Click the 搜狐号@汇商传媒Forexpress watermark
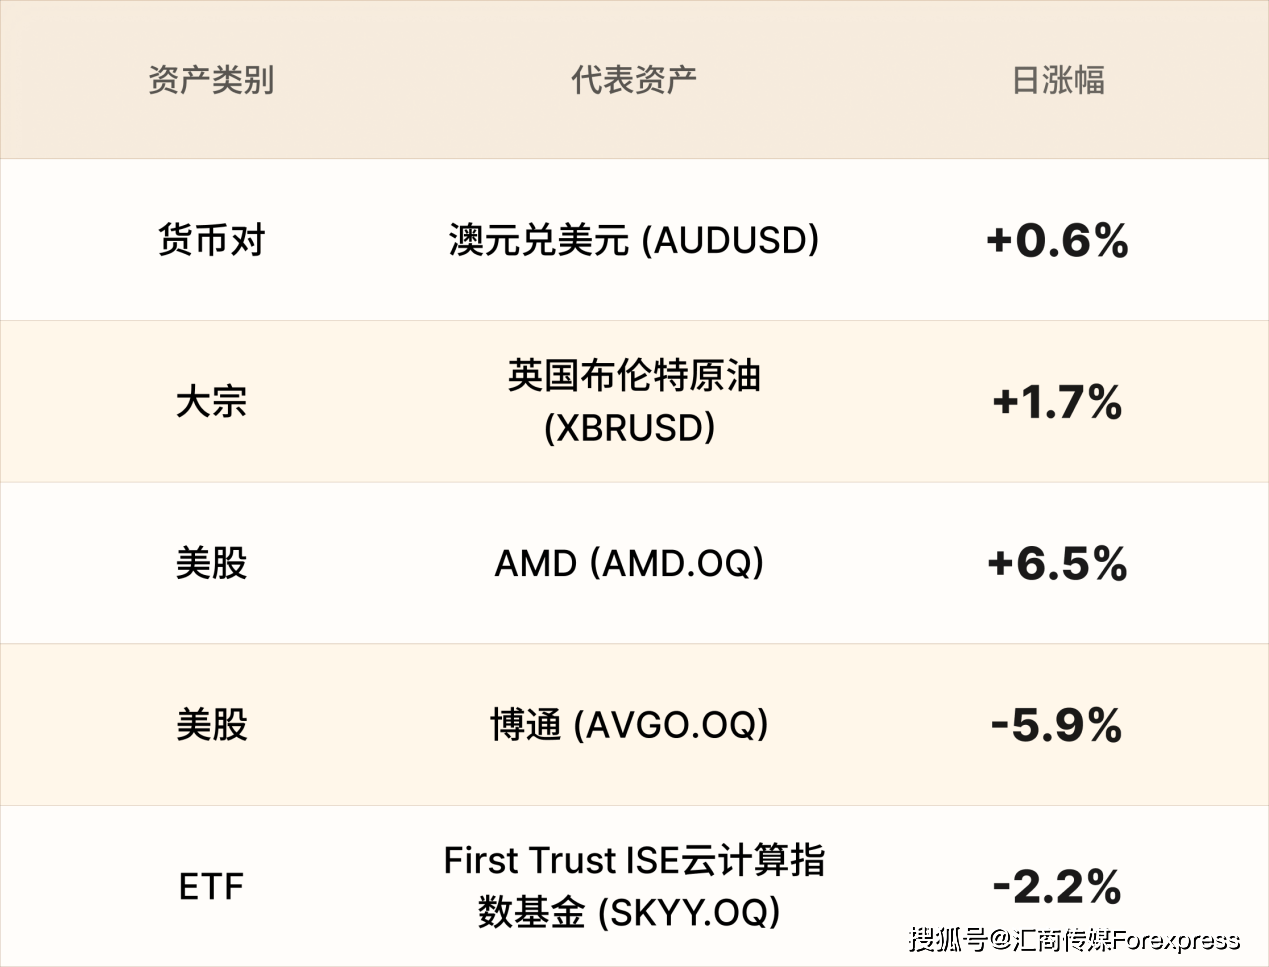This screenshot has height=967, width=1269. 1074,940
